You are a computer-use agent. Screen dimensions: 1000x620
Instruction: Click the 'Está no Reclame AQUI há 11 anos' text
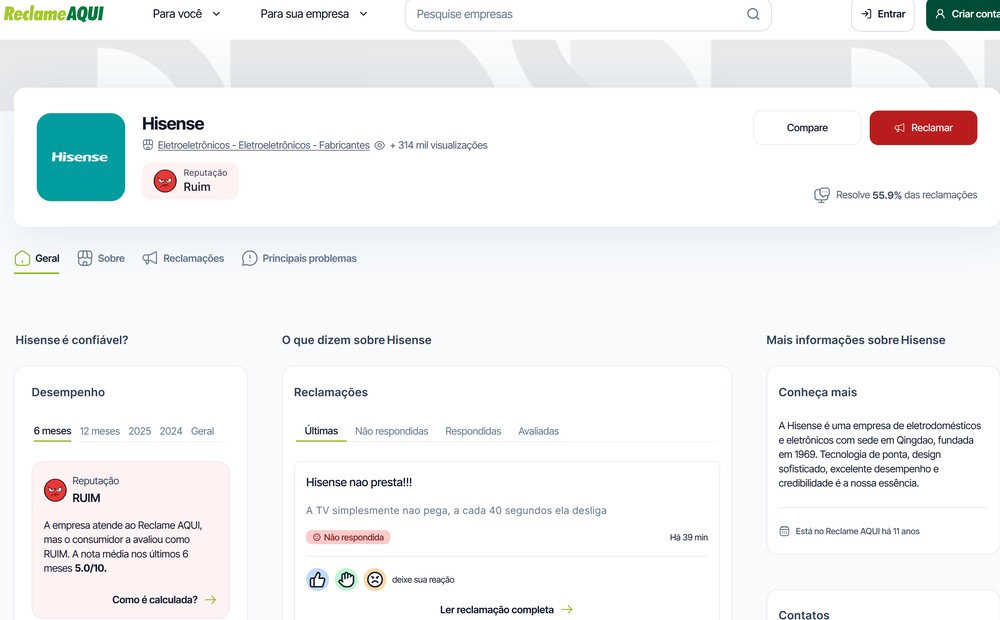857,531
